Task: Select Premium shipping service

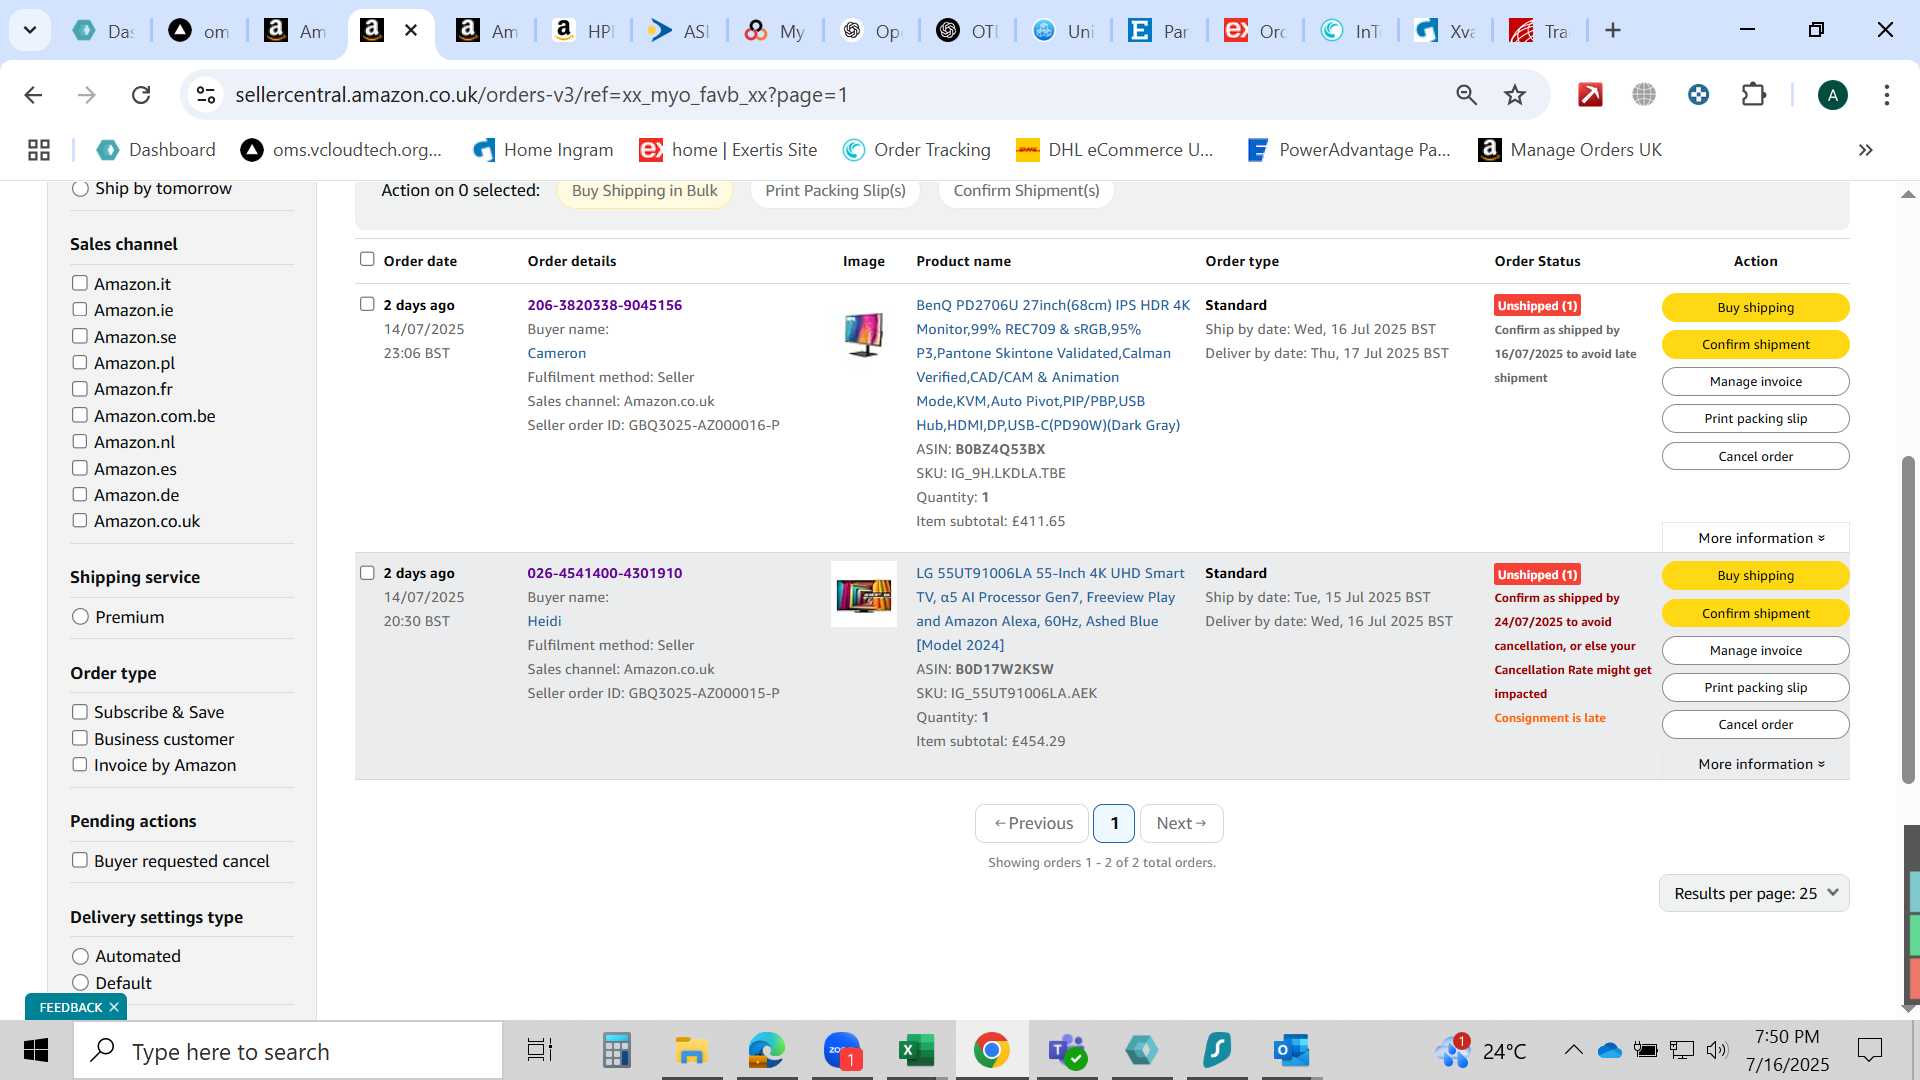Action: [x=81, y=617]
